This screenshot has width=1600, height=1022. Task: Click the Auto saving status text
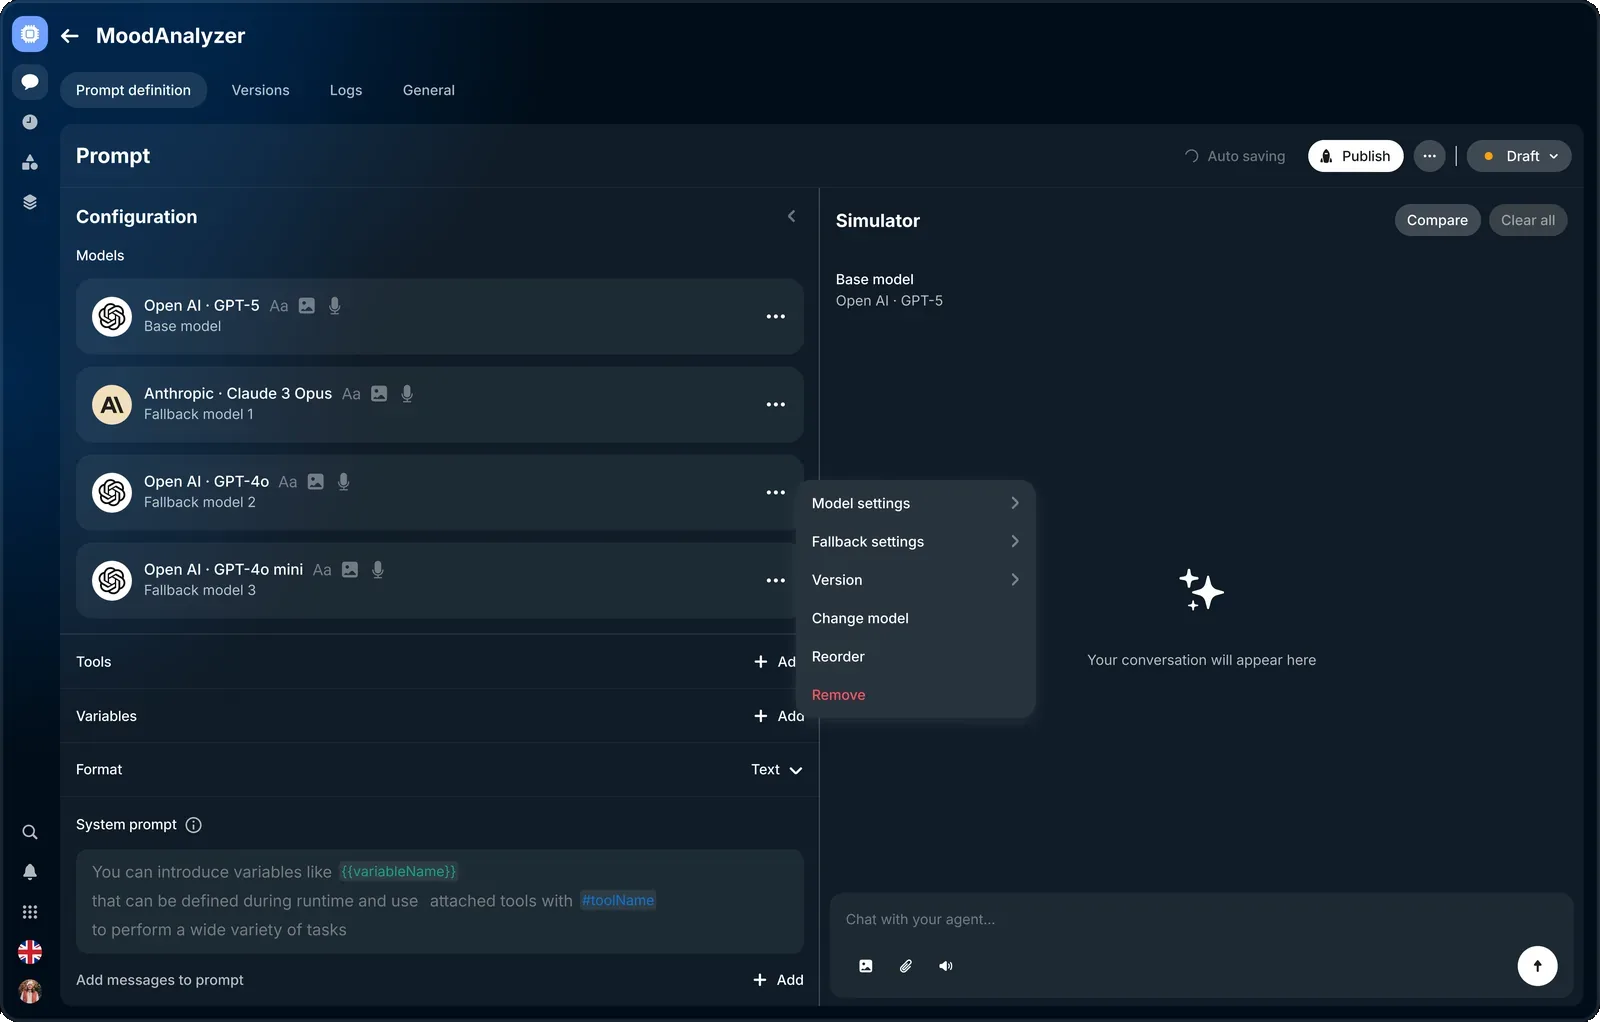1246,156
